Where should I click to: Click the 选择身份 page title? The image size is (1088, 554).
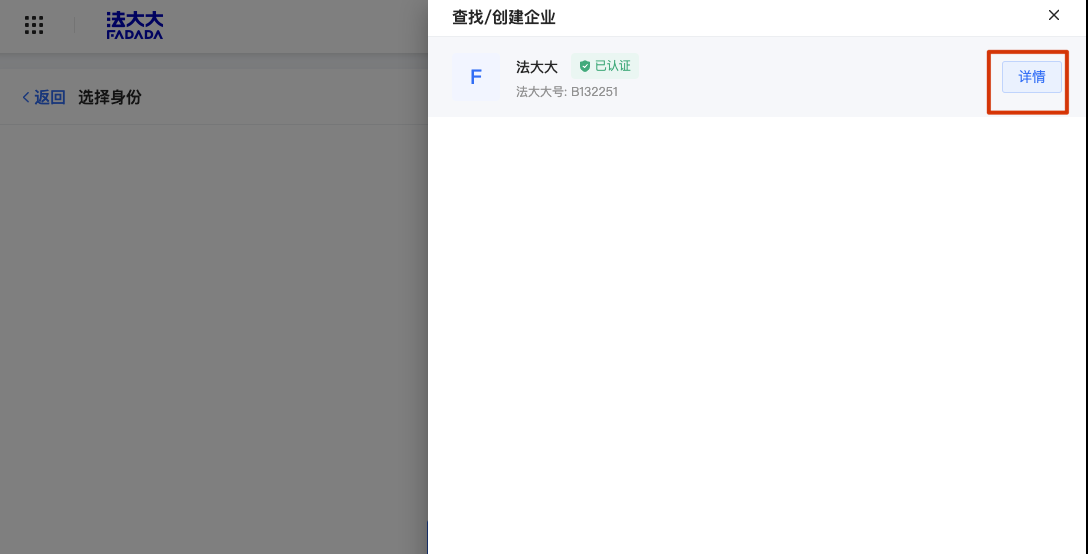(110, 97)
